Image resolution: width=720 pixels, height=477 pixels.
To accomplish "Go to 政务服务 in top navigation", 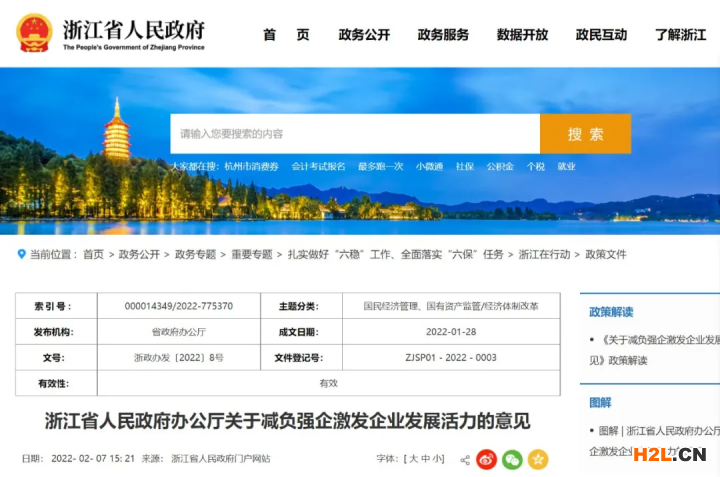I will tap(443, 34).
